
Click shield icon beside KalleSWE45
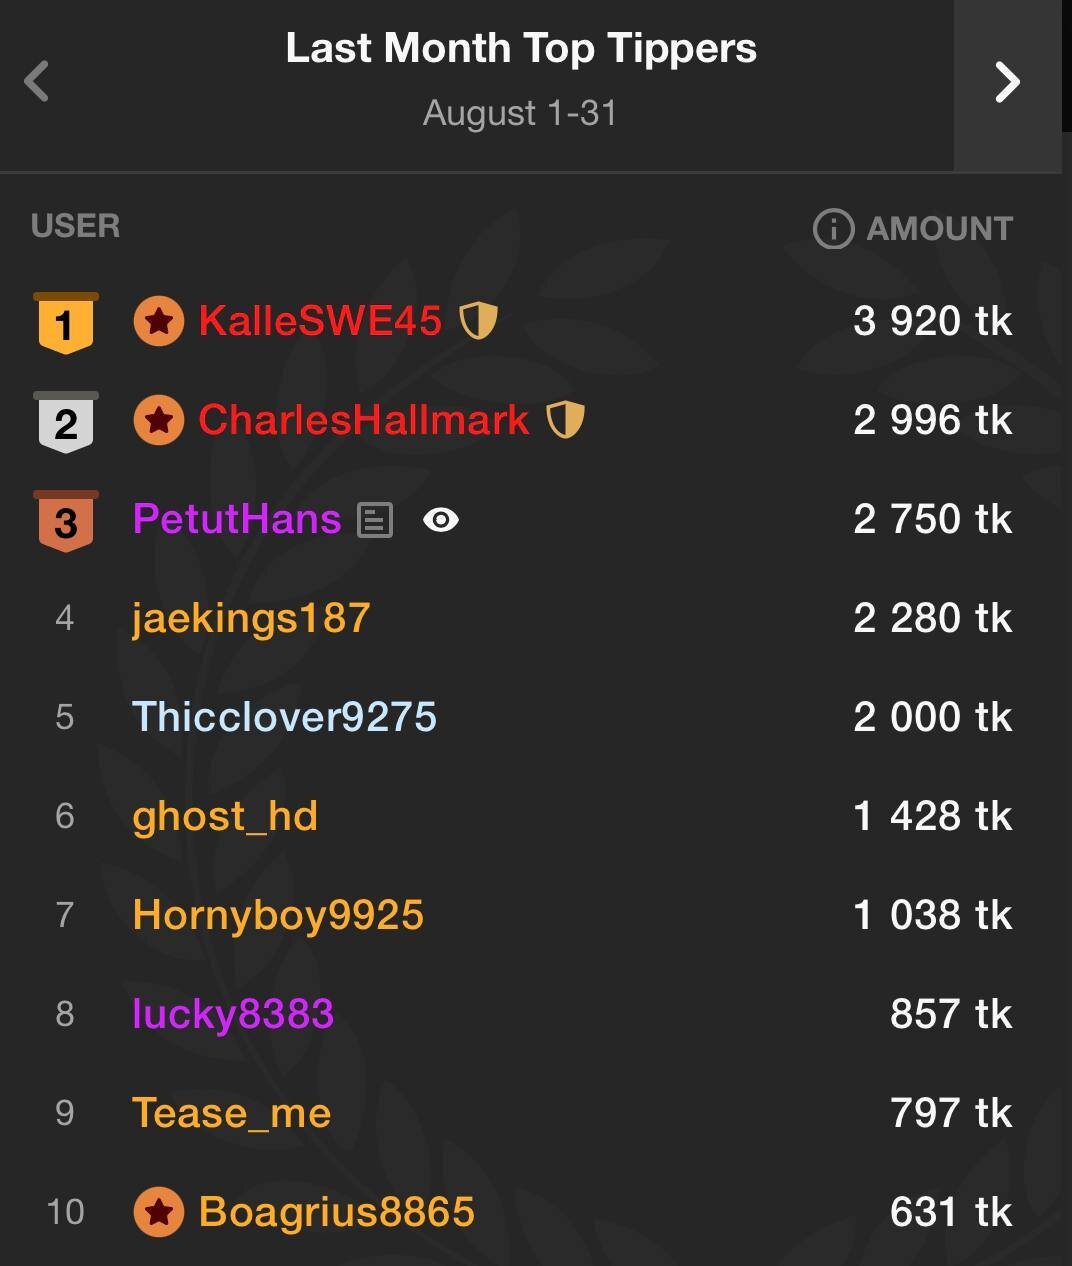(478, 321)
